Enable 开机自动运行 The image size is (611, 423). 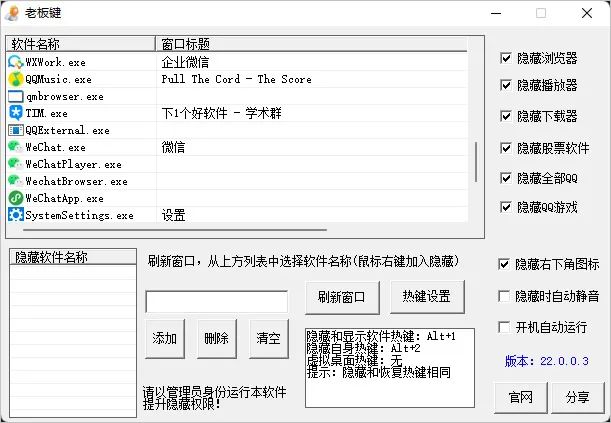pyautogui.click(x=504, y=327)
